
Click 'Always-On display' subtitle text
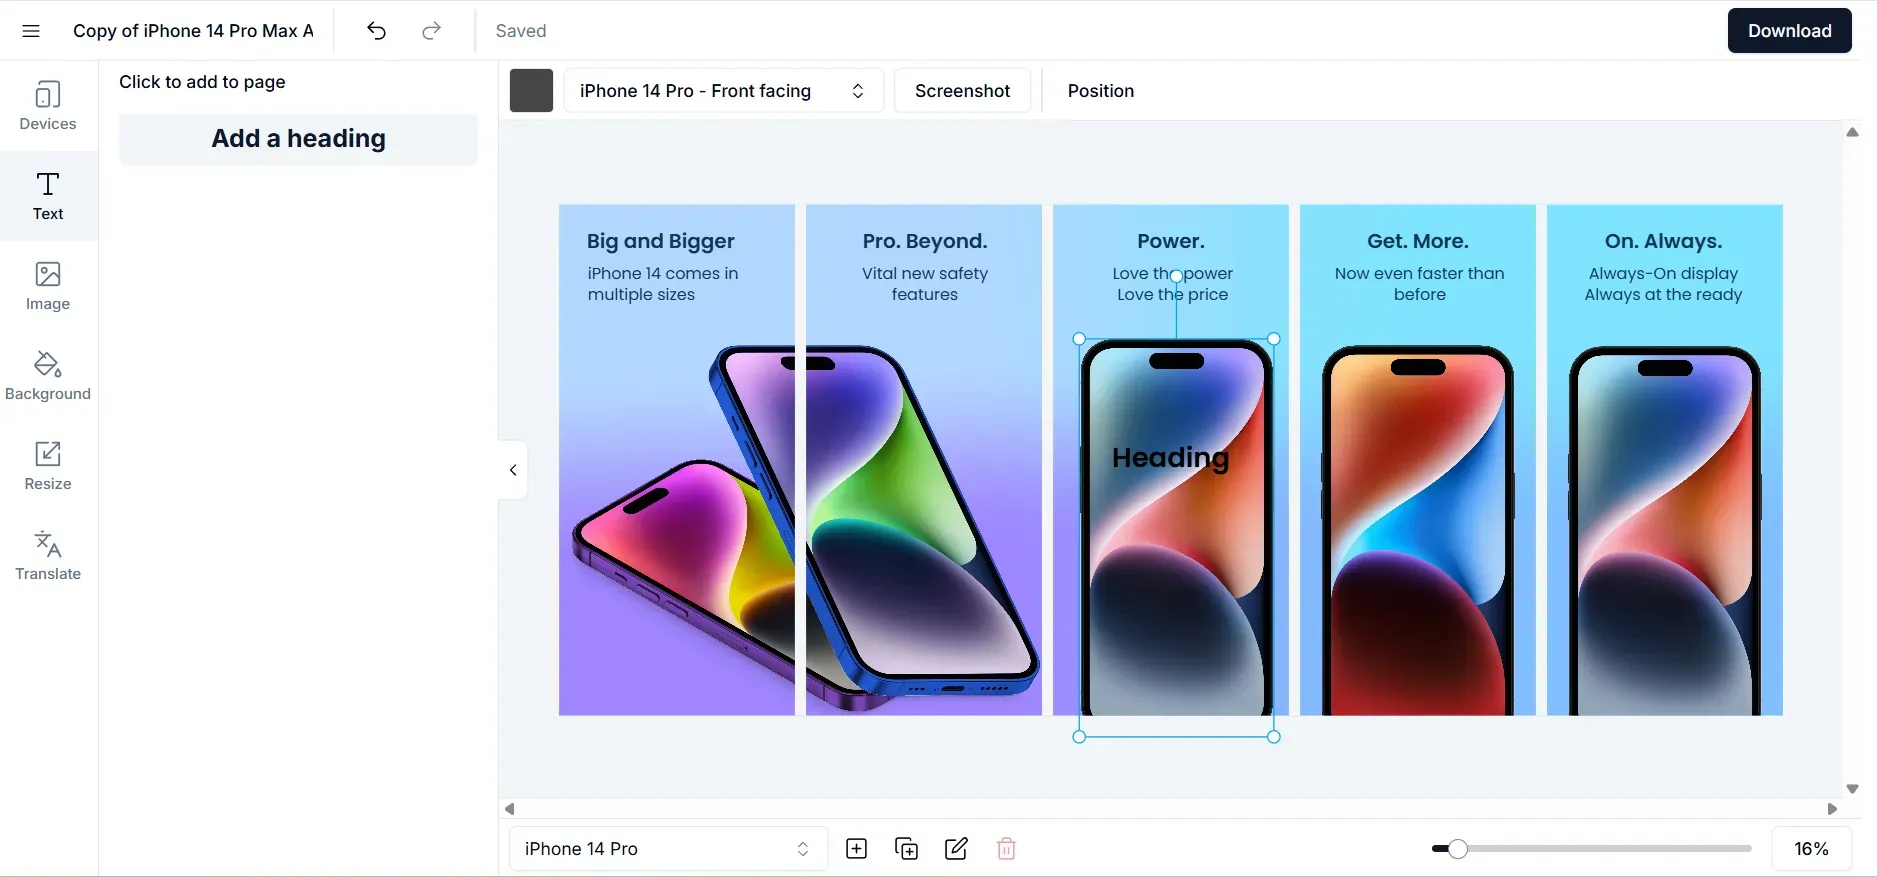pyautogui.click(x=1664, y=273)
